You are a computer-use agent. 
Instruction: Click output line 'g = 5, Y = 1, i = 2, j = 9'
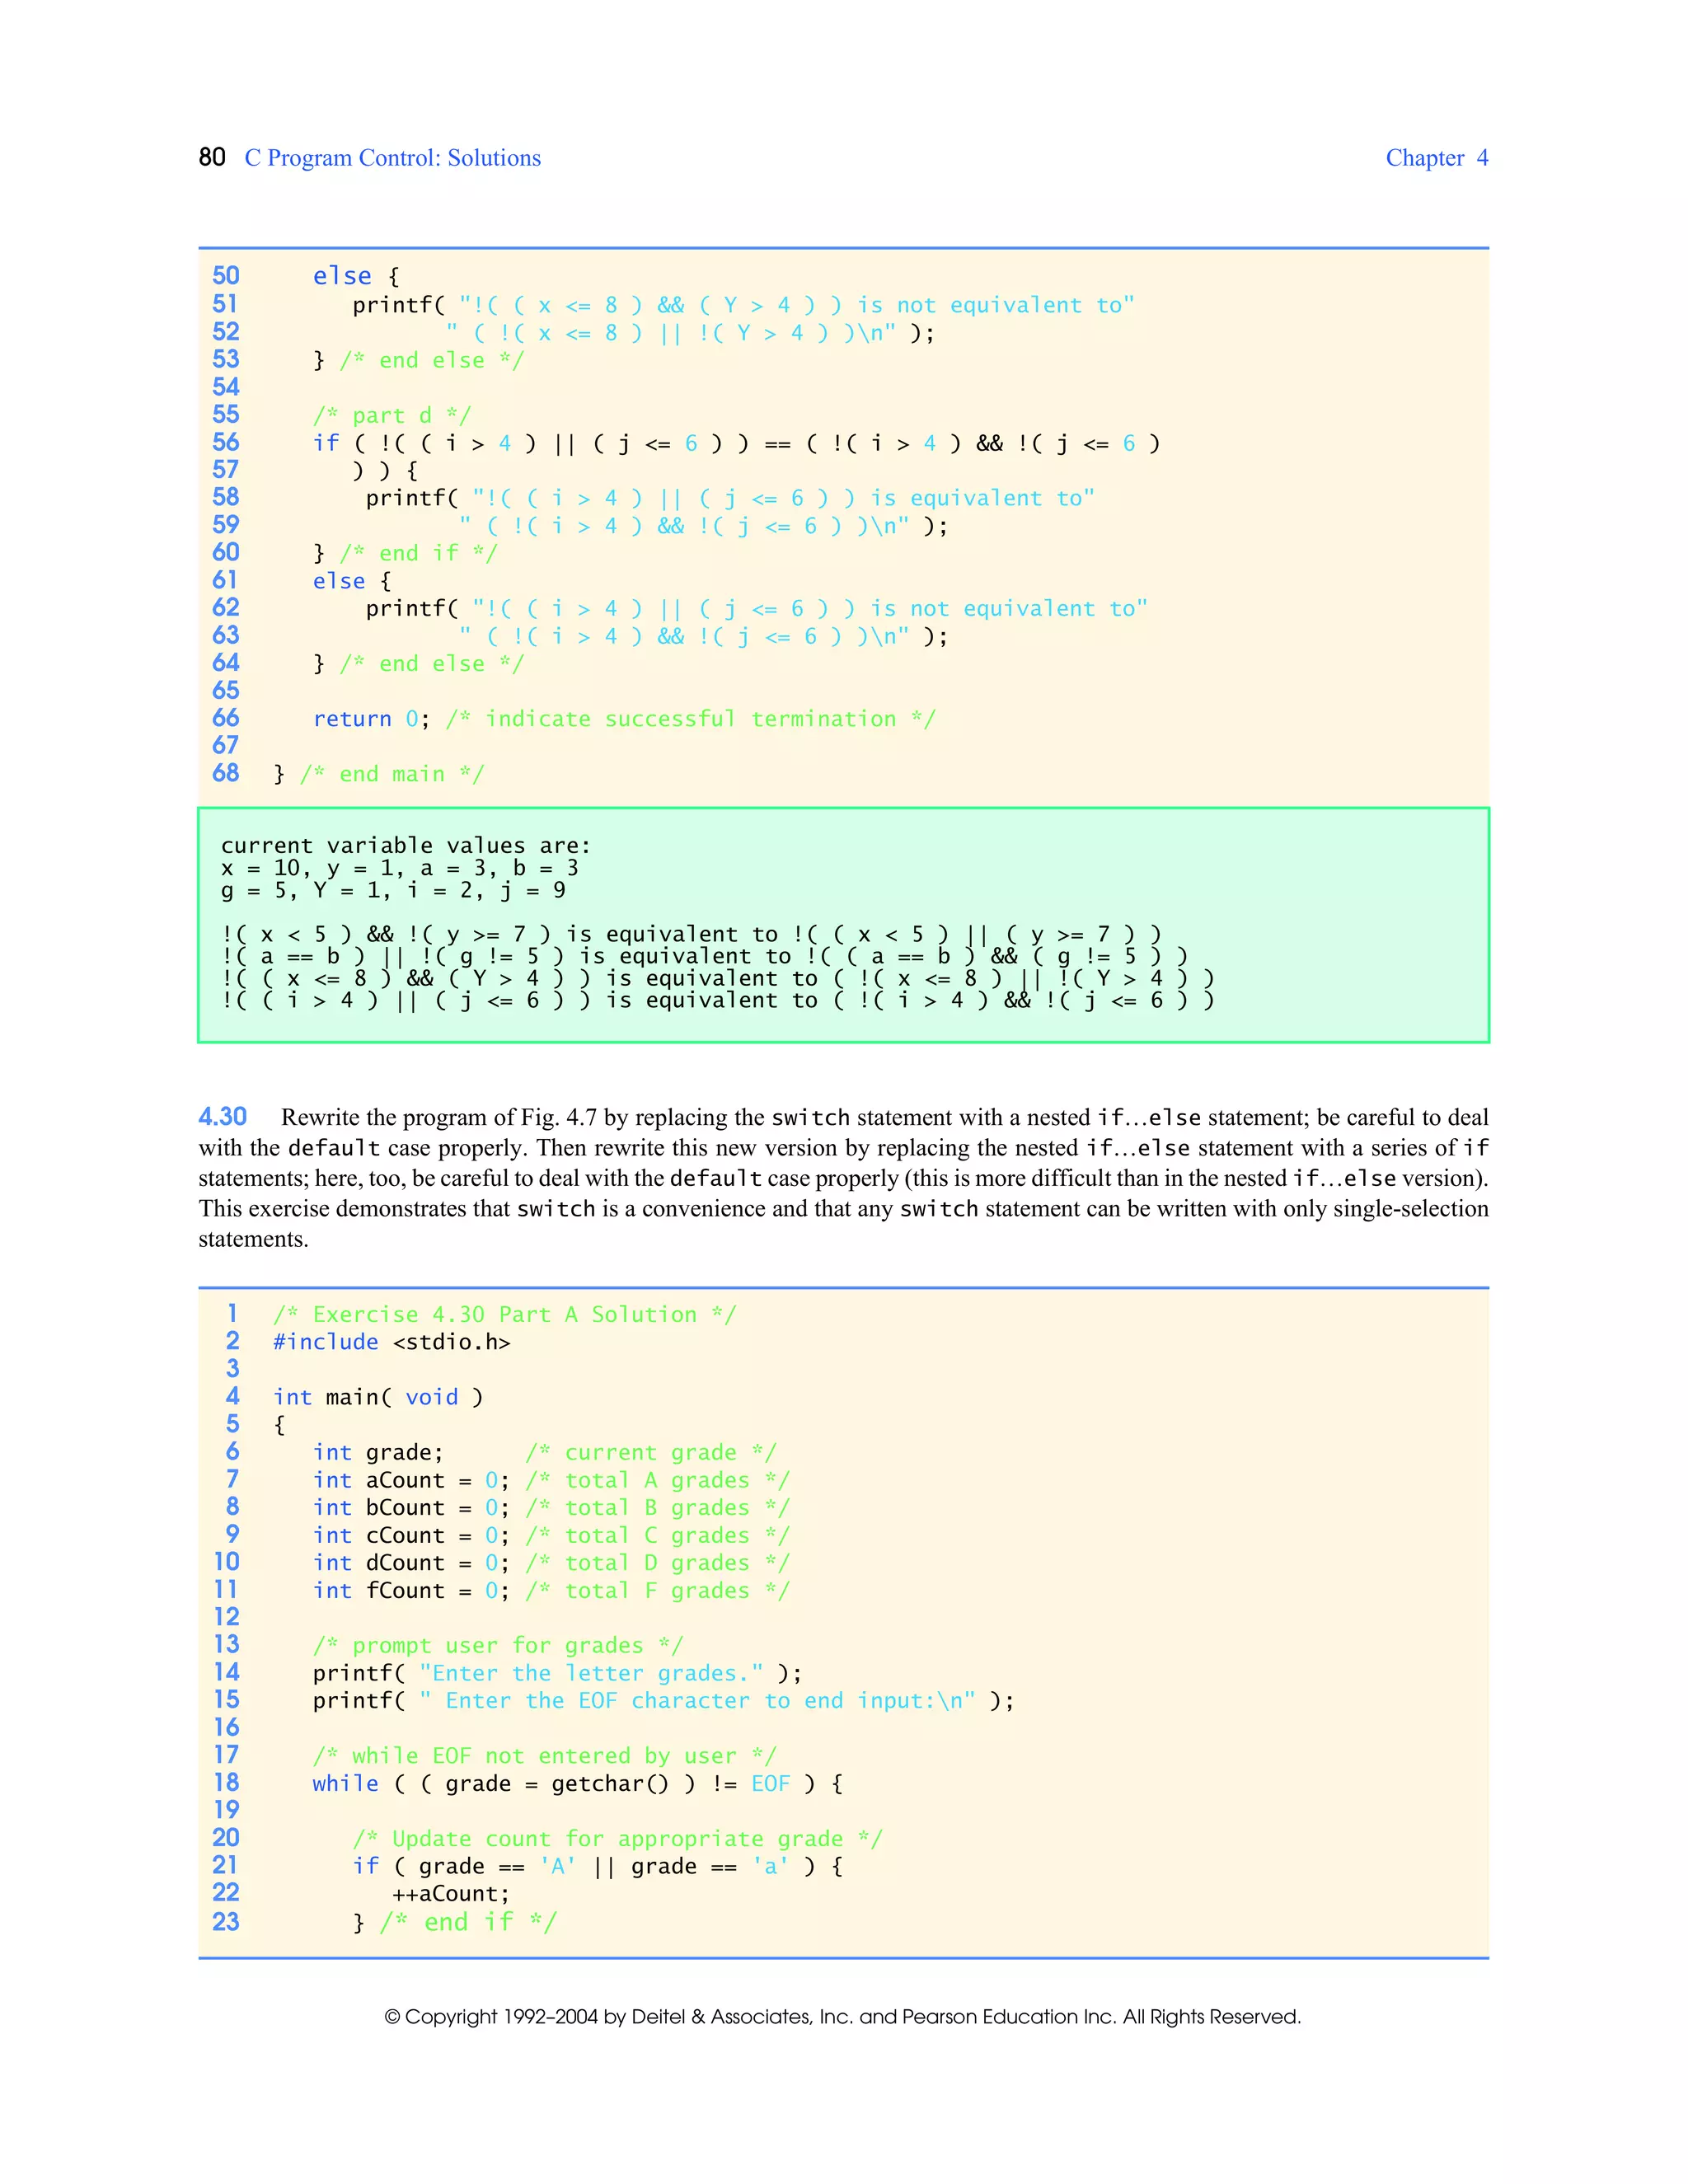pyautogui.click(x=393, y=890)
